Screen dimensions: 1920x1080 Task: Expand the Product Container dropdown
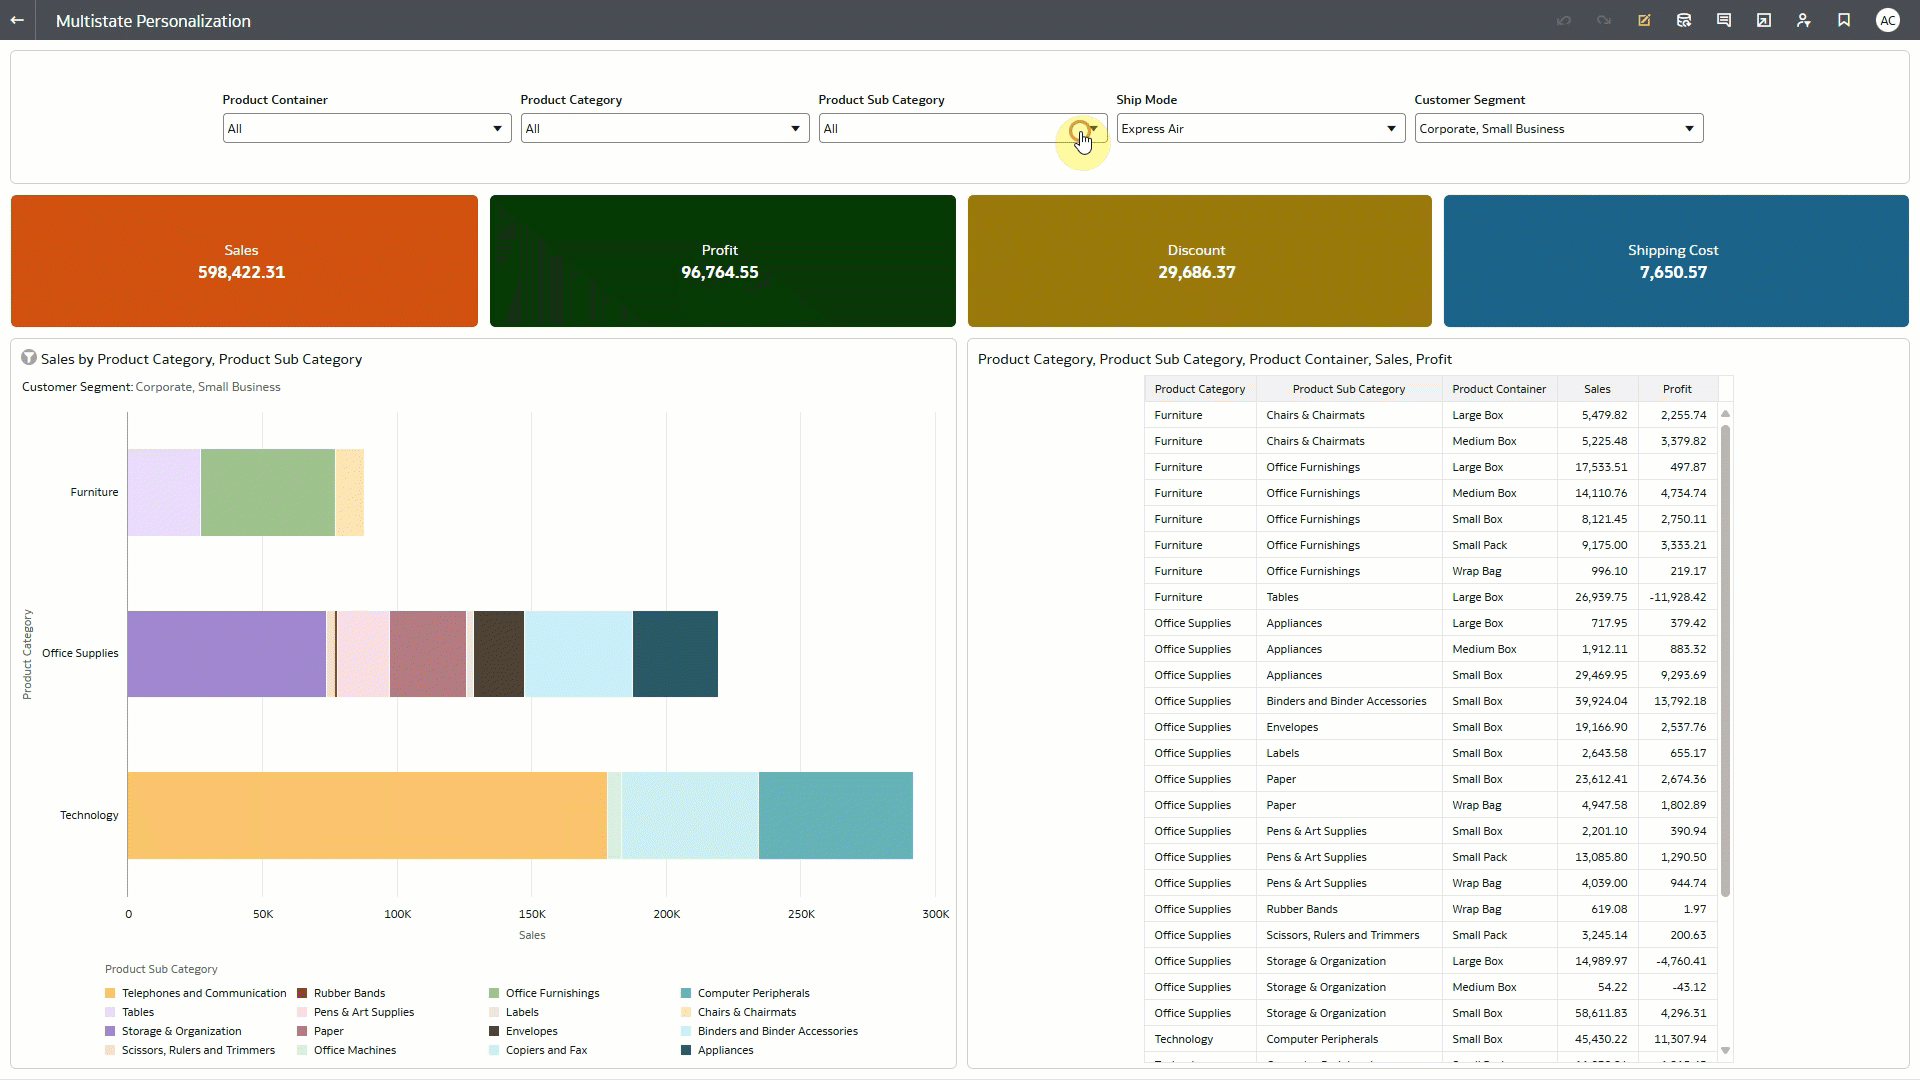click(497, 129)
